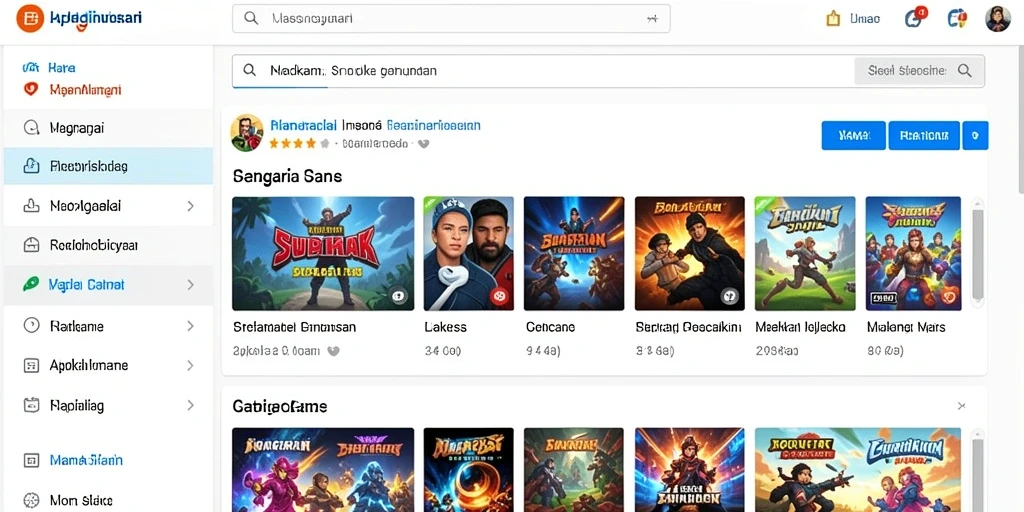Click the star rating under publisher name

pos(299,143)
